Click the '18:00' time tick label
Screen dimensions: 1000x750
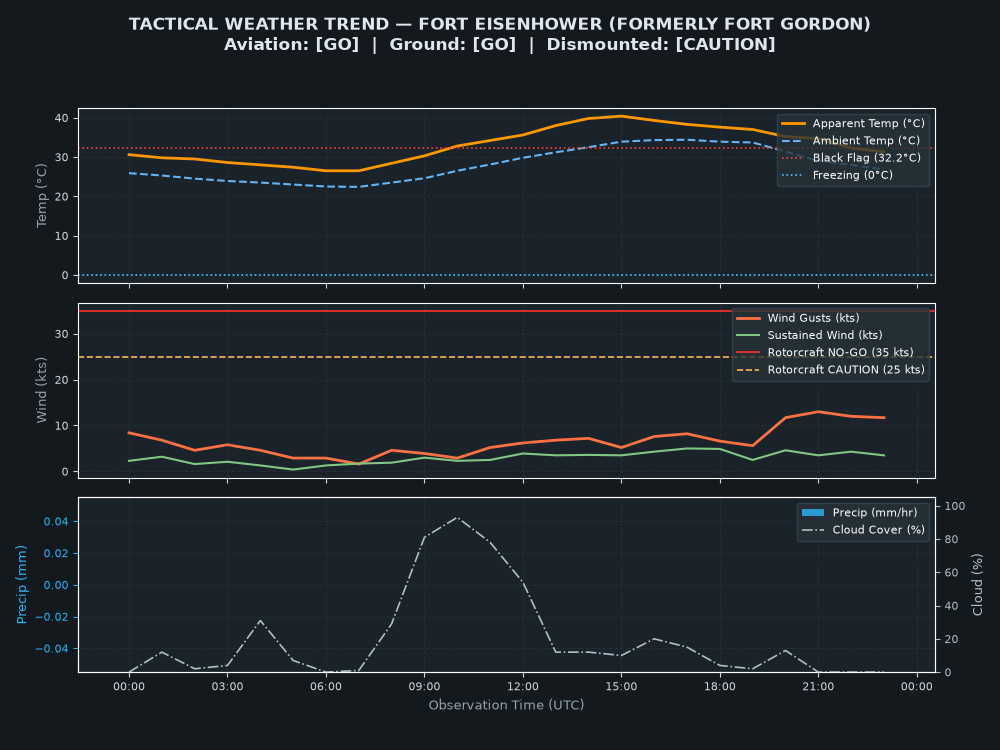720,686
